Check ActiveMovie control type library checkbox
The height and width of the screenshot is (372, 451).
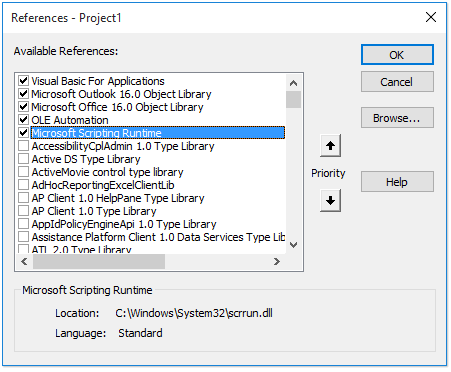[x=23, y=172]
